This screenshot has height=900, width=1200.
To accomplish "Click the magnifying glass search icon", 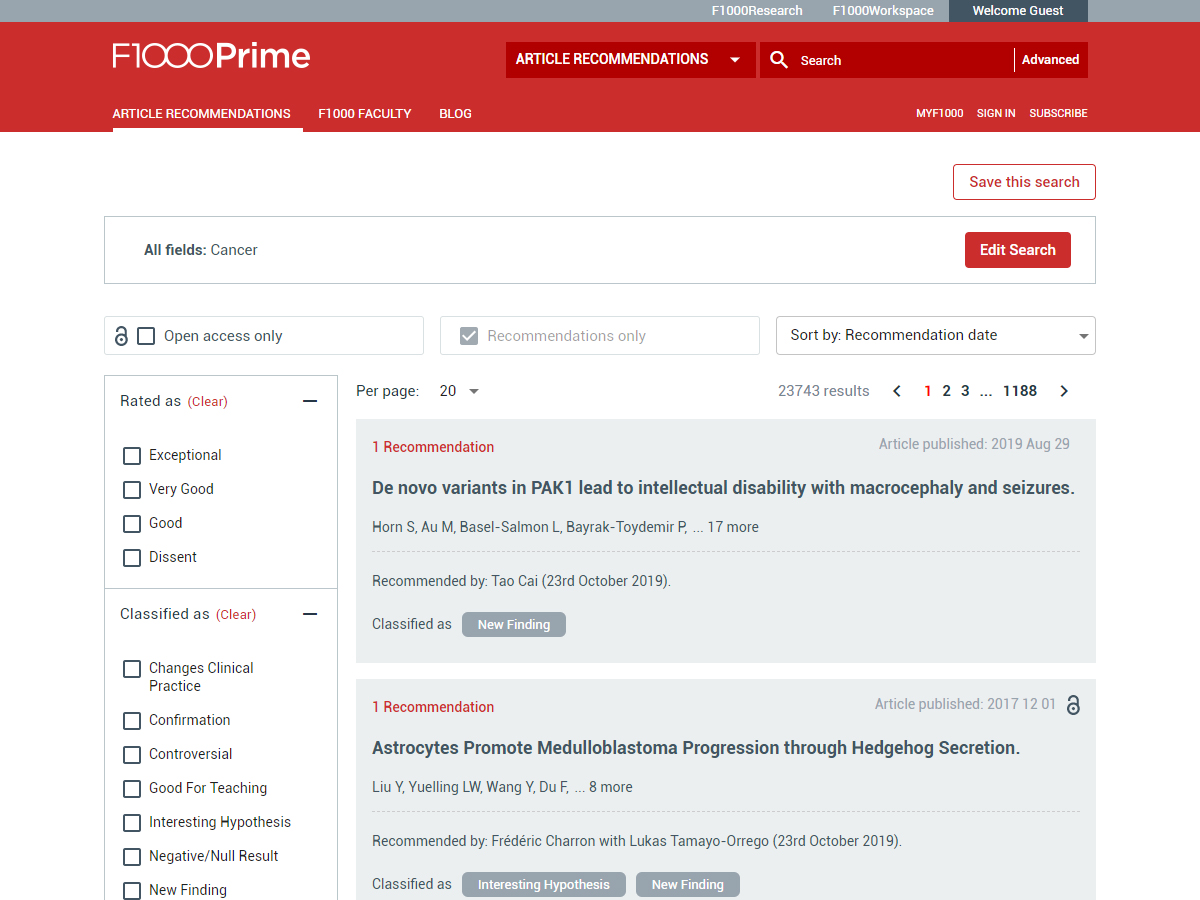I will pos(779,60).
